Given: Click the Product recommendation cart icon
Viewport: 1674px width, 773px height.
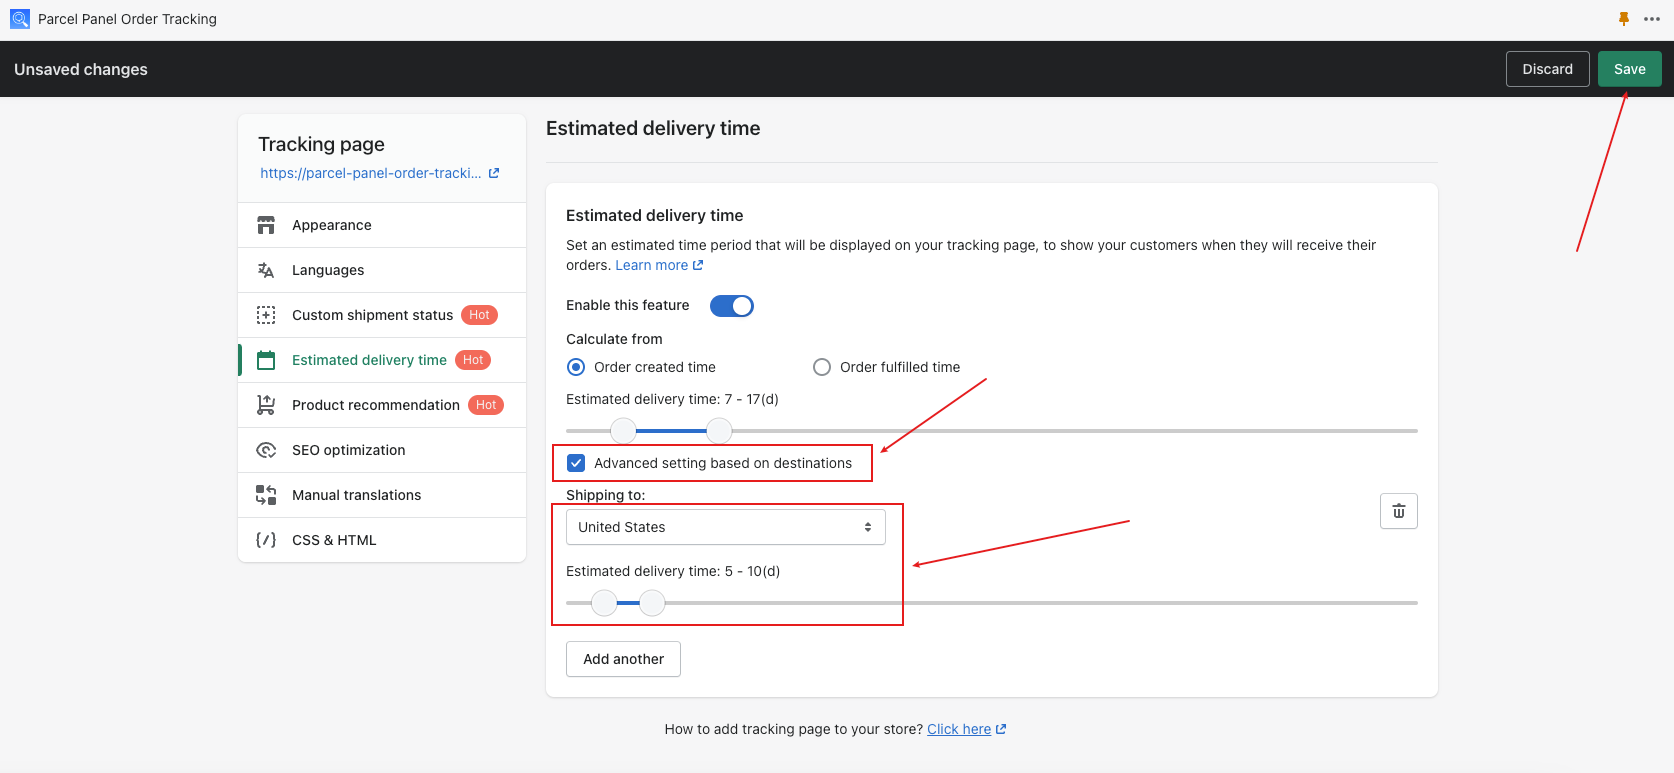Looking at the screenshot, I should (x=266, y=405).
